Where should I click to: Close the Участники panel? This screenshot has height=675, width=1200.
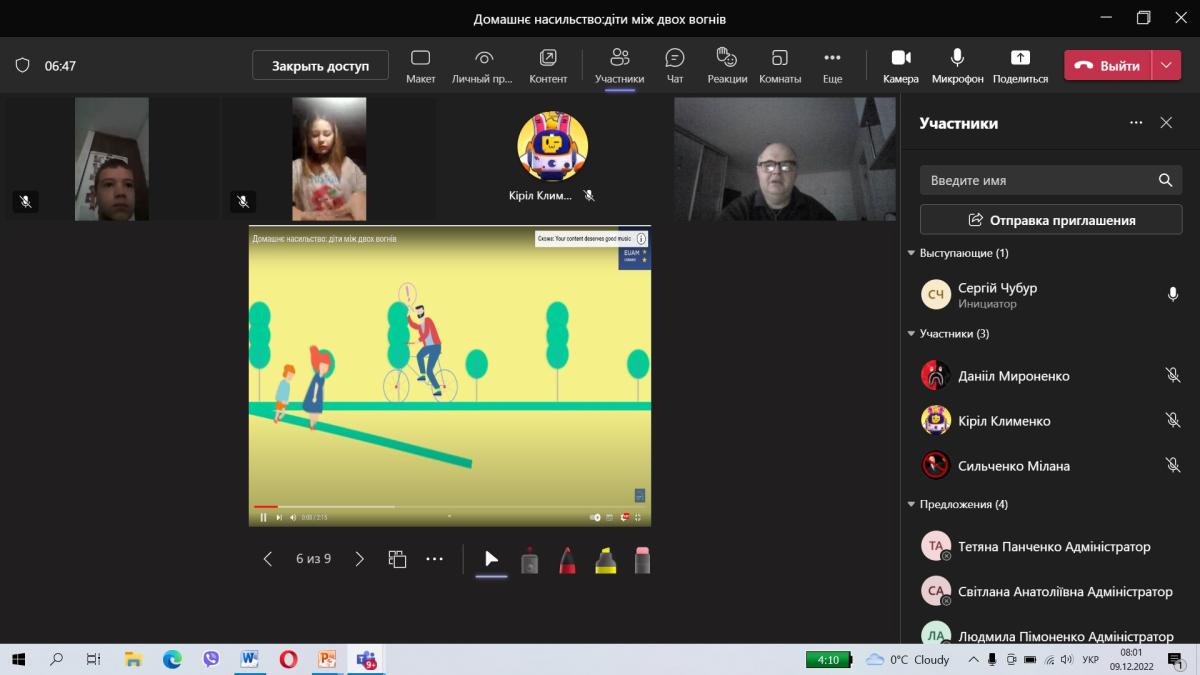(x=1166, y=123)
